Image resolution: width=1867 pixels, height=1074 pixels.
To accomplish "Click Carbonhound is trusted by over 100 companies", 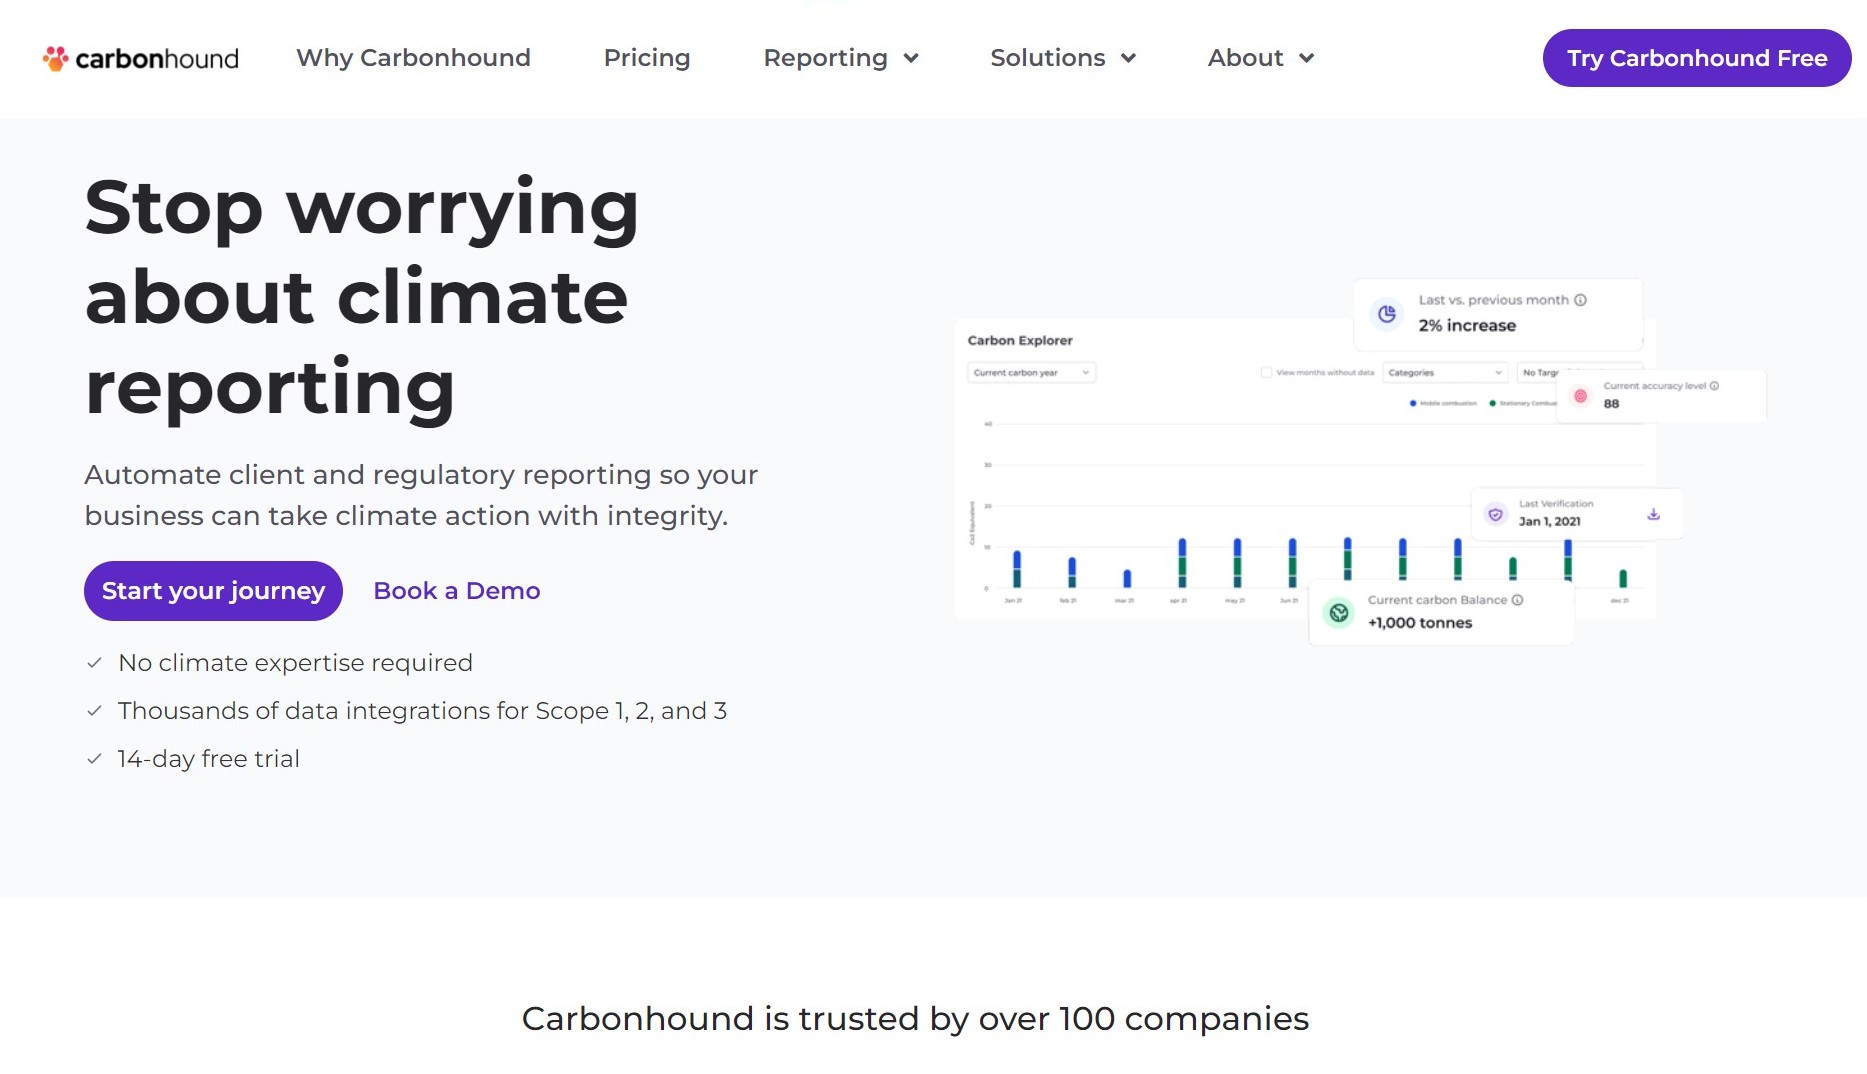I will click(x=915, y=1018).
